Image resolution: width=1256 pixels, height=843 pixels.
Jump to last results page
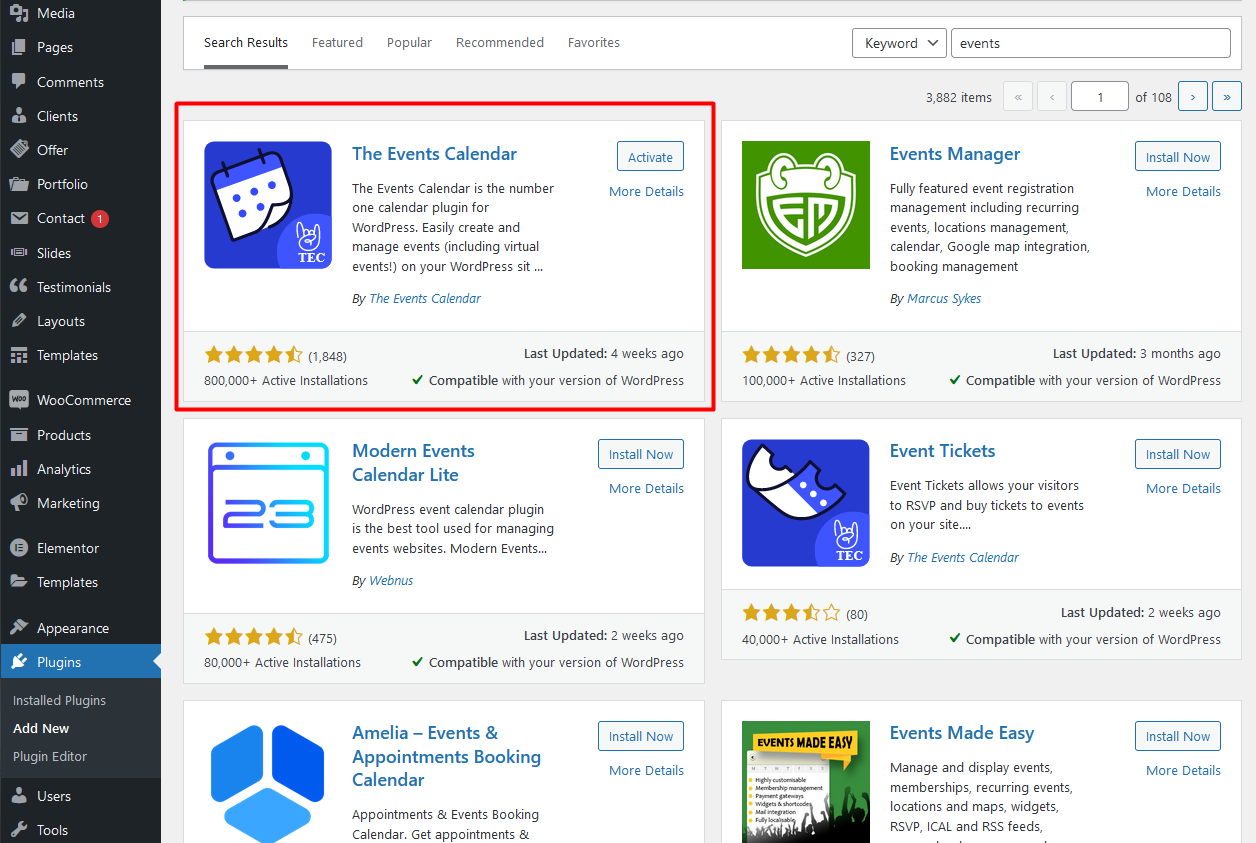click(1227, 97)
